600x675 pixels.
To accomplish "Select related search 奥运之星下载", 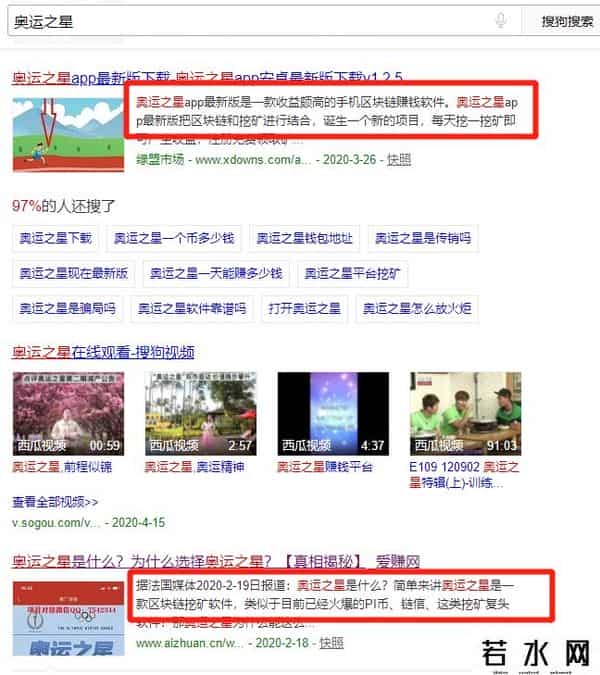I will (x=56, y=238).
